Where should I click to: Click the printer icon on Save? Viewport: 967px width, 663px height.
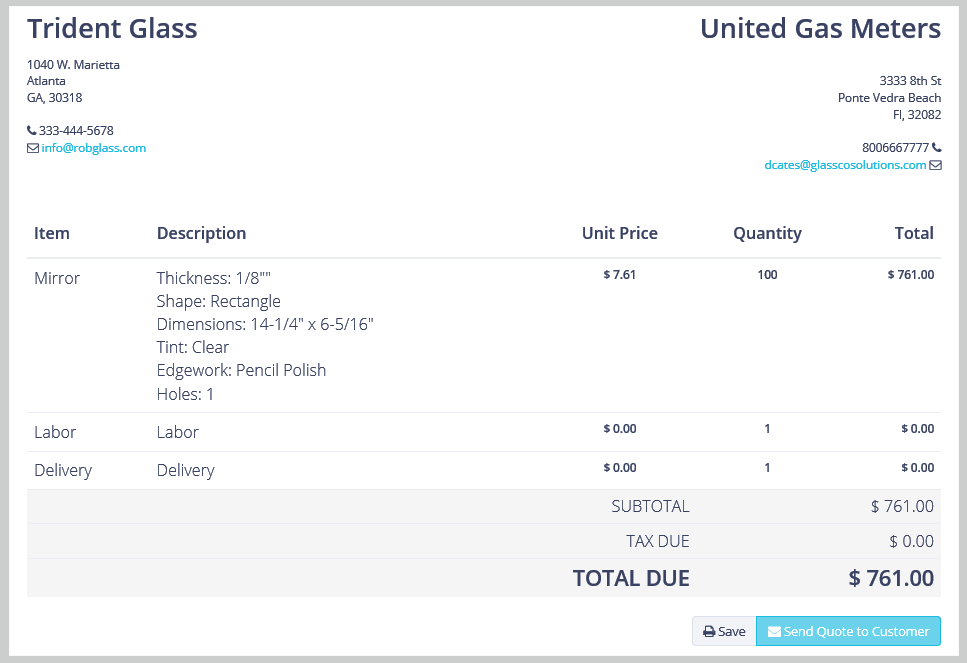tap(709, 632)
